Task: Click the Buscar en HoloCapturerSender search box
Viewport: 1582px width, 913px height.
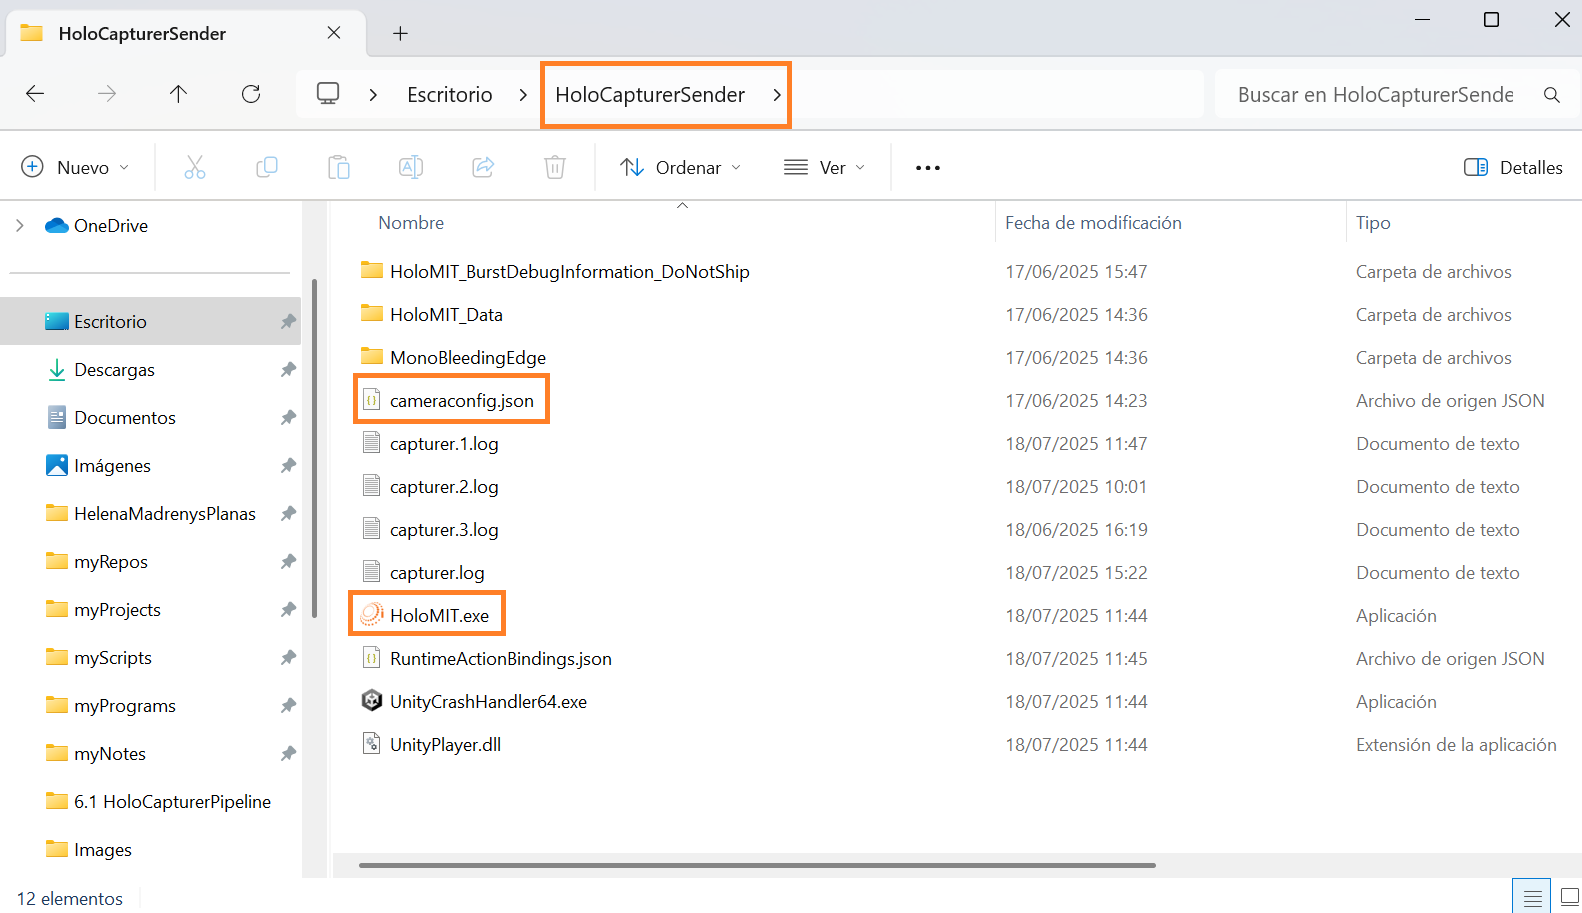Action: (x=1375, y=95)
